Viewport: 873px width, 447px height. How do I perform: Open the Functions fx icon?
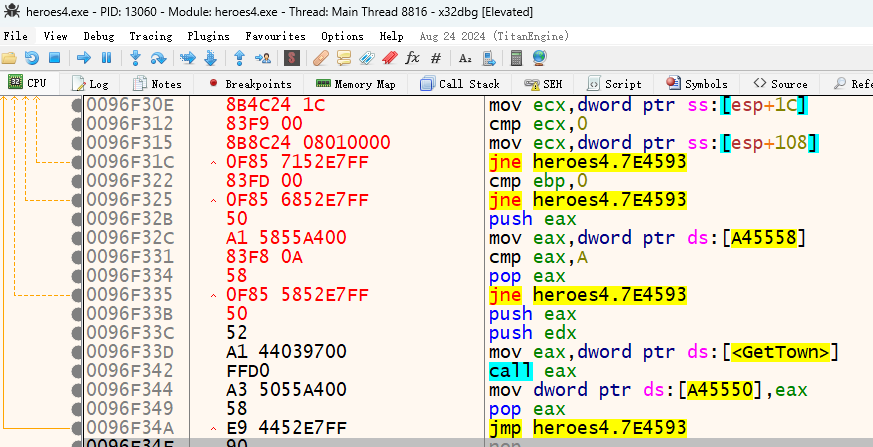(412, 57)
